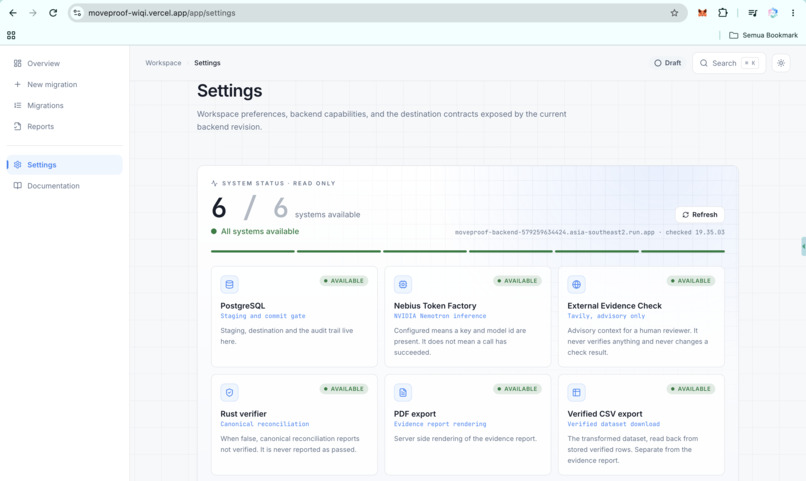806x481 pixels.
Task: Go back with the browser back arrow
Action: (13, 13)
